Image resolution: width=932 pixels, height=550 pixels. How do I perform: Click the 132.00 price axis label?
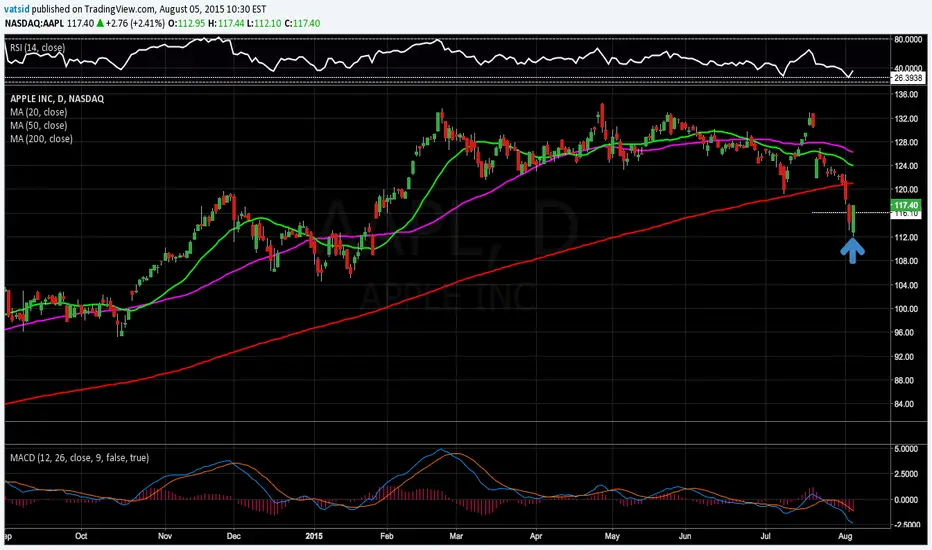coord(906,119)
